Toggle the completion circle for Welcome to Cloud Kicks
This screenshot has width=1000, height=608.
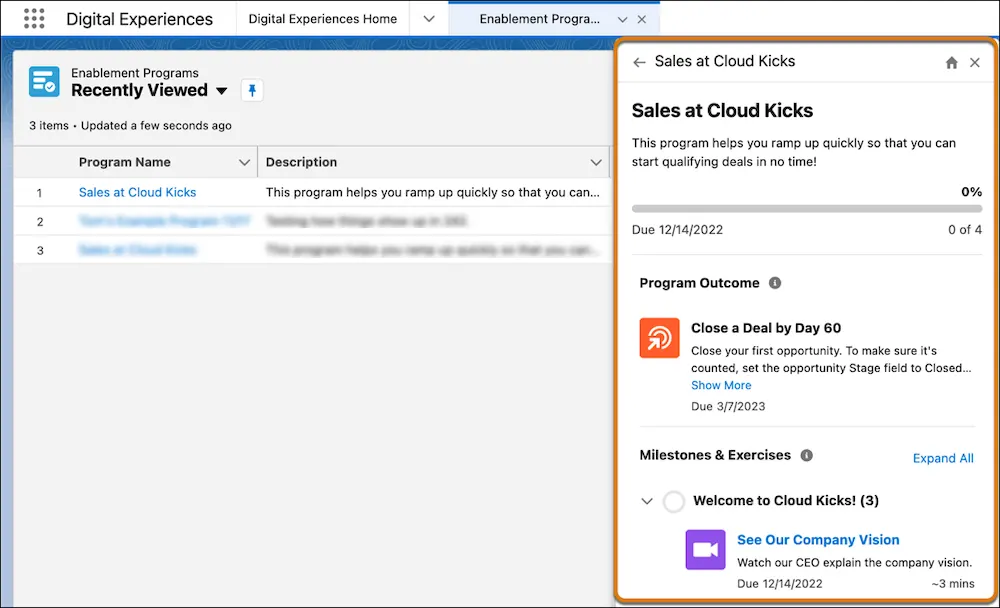(x=674, y=501)
